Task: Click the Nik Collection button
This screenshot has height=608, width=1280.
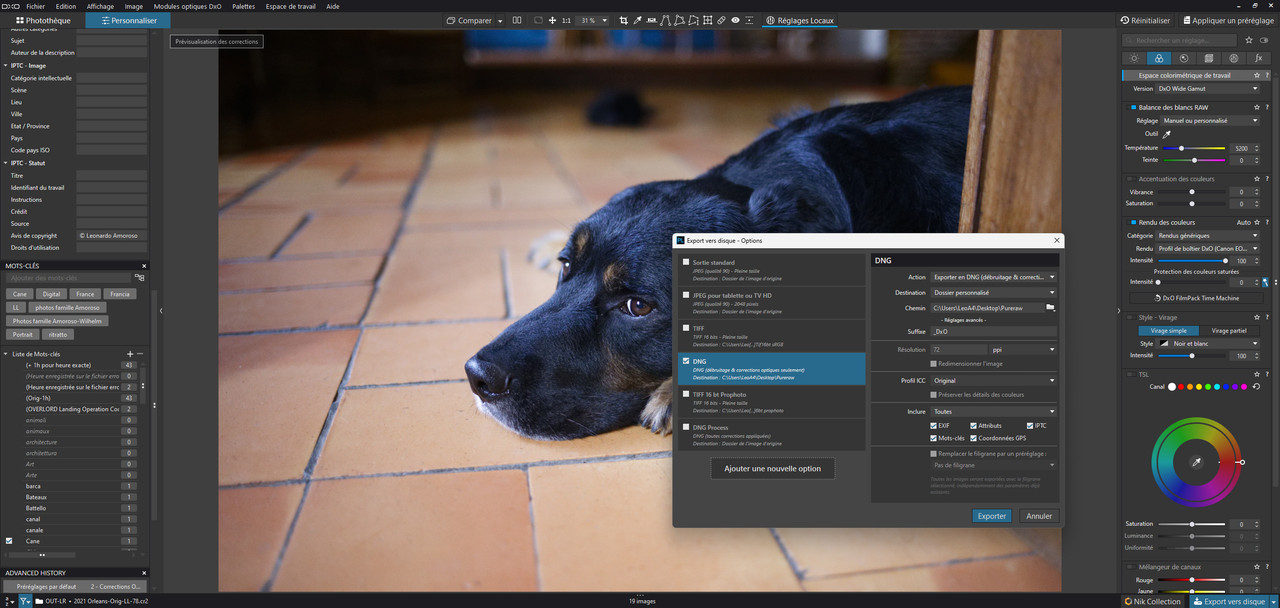Action: click(x=1152, y=601)
